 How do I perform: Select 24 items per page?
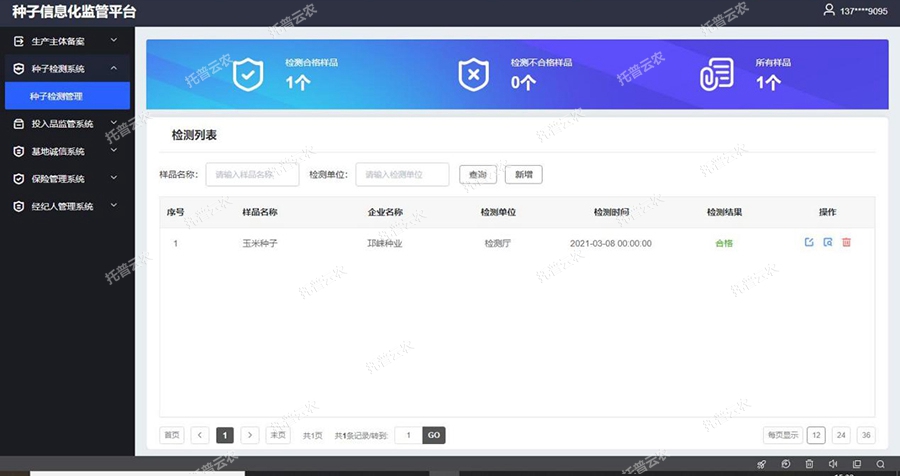tap(841, 435)
